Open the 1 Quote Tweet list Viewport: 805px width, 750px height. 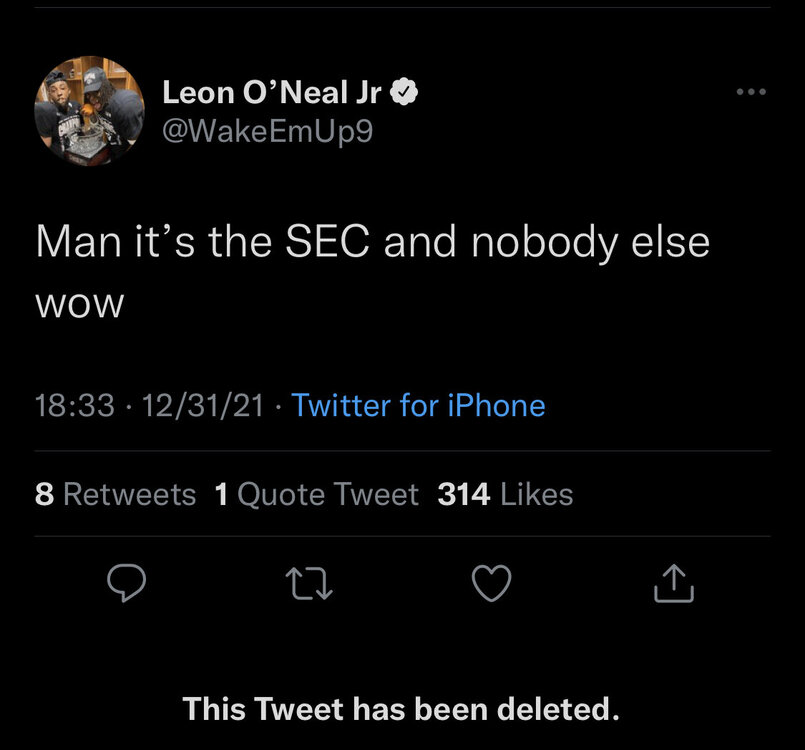[317, 494]
